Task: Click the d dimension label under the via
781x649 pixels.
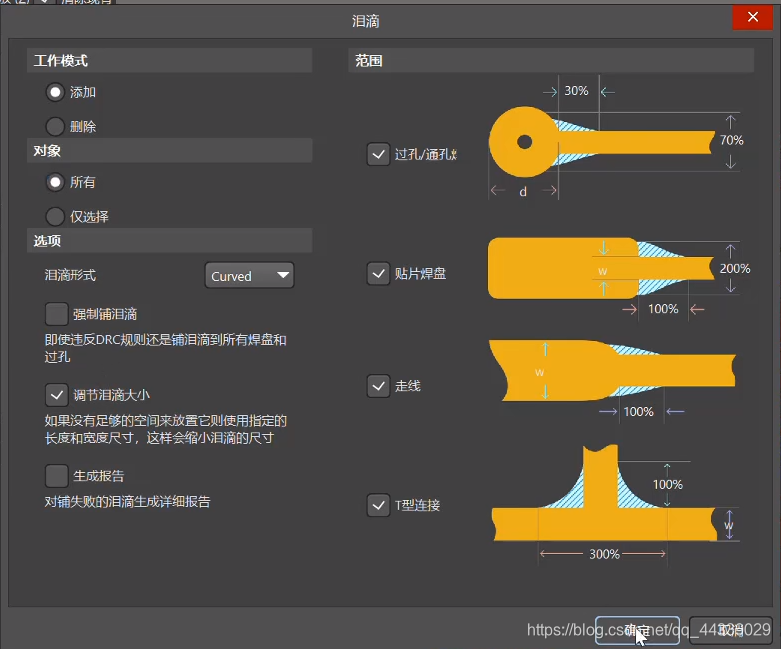Action: tap(523, 192)
